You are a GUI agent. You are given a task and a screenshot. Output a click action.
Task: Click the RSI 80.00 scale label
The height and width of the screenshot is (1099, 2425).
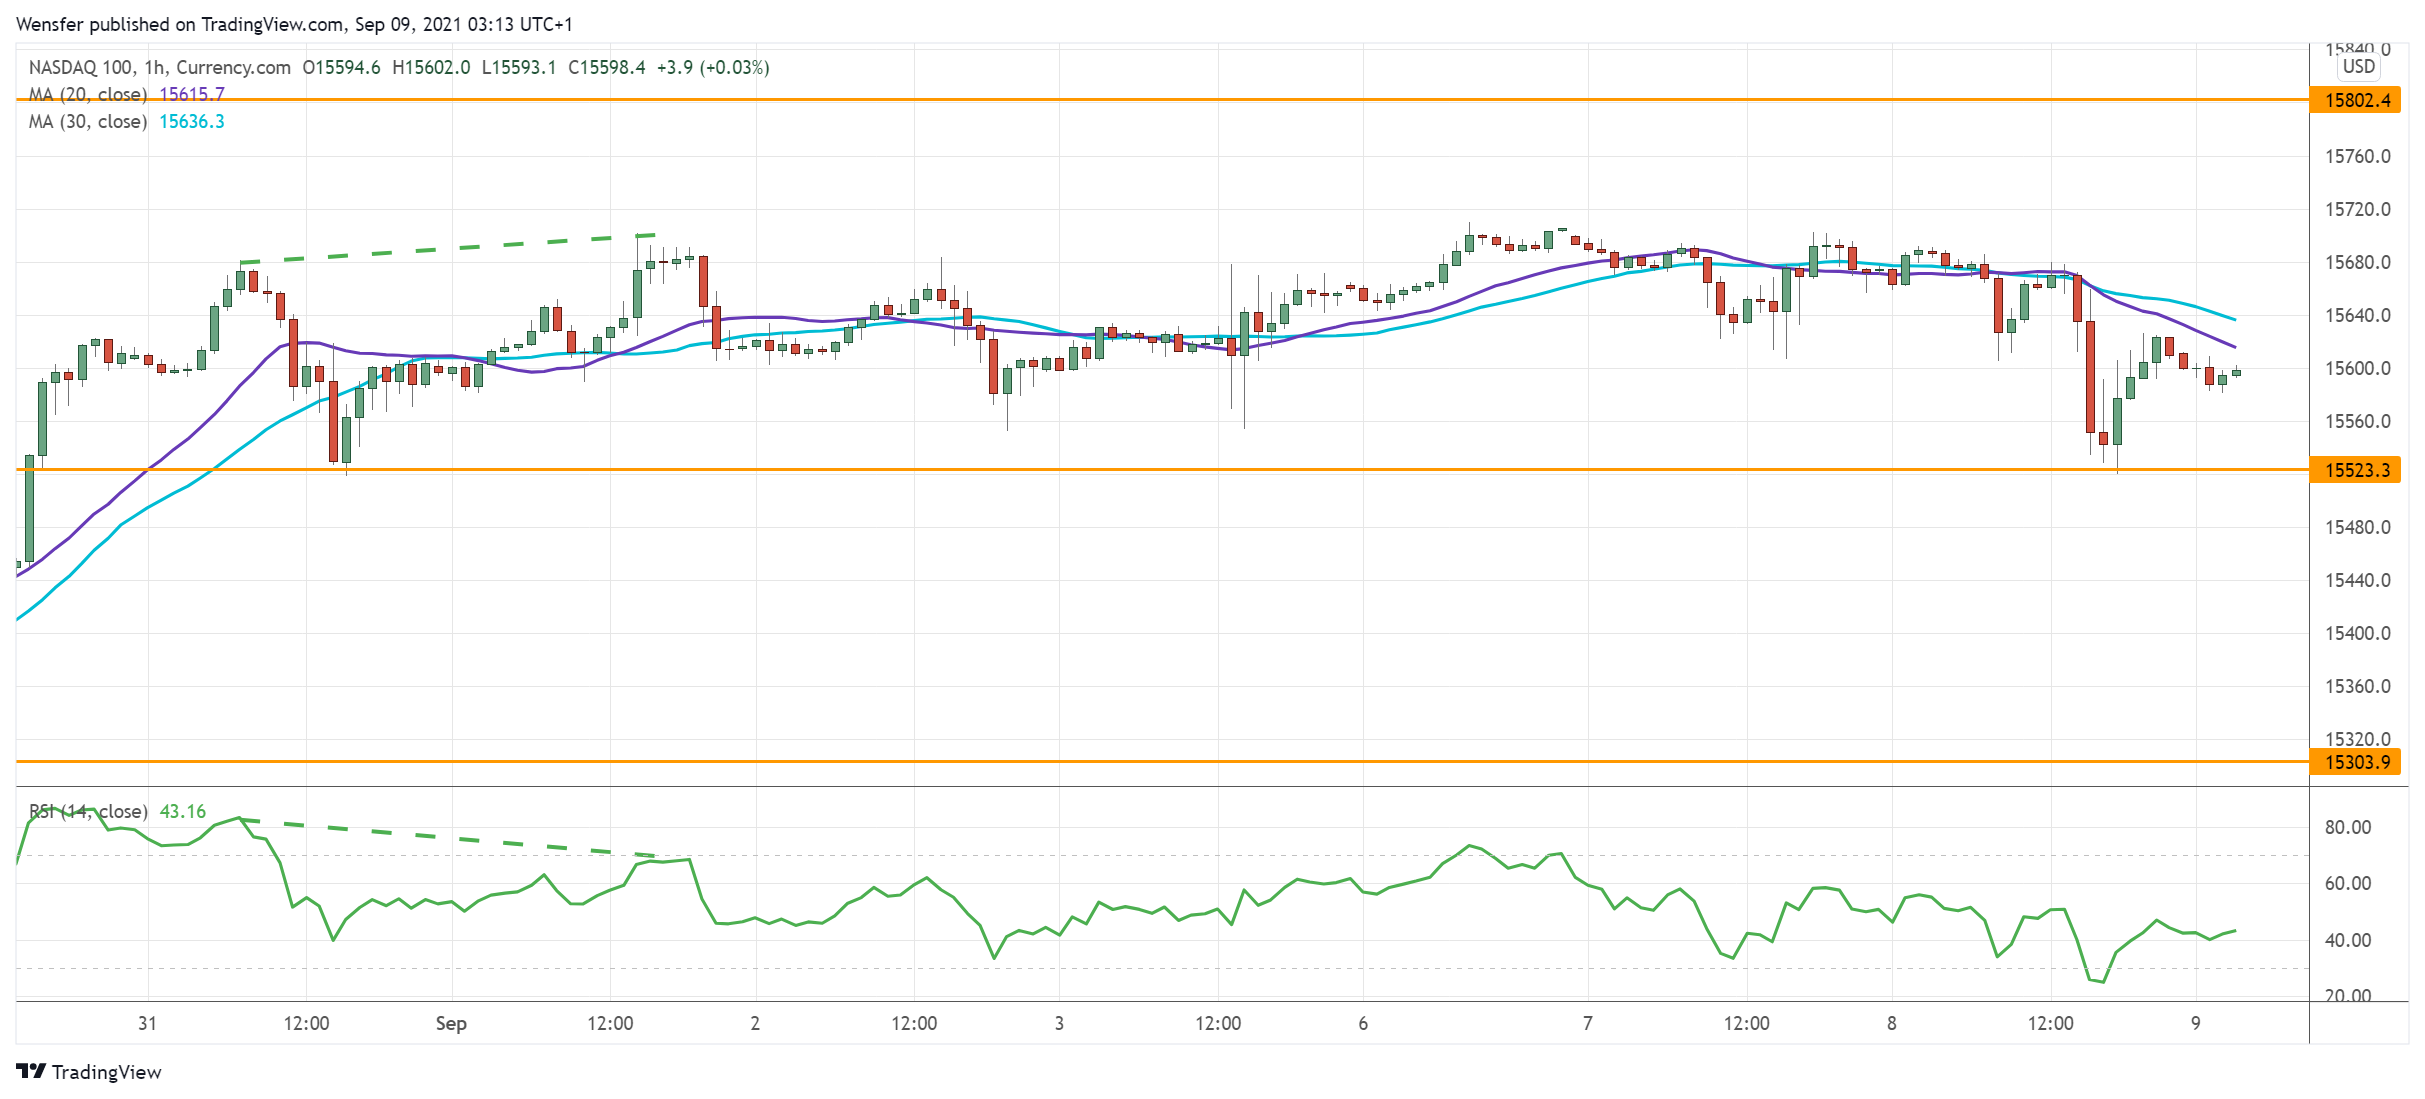[x=2347, y=827]
